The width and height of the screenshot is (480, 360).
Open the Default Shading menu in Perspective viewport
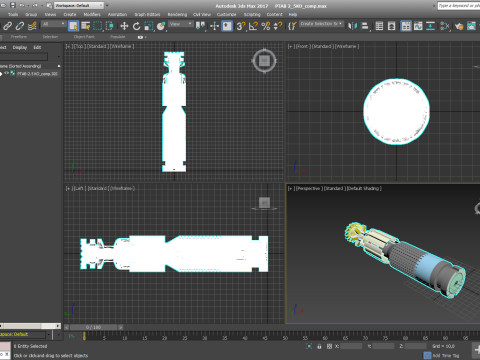[364, 189]
